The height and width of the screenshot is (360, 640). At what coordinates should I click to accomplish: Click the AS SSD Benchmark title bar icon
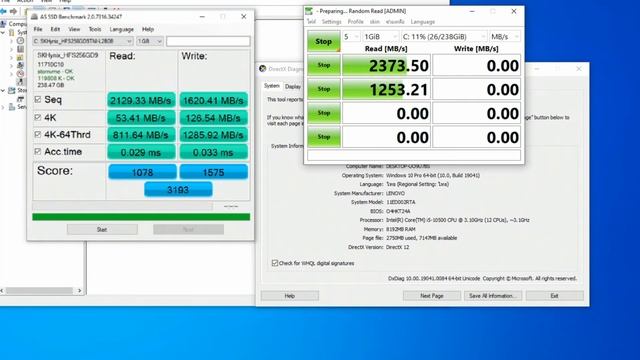[x=34, y=17]
